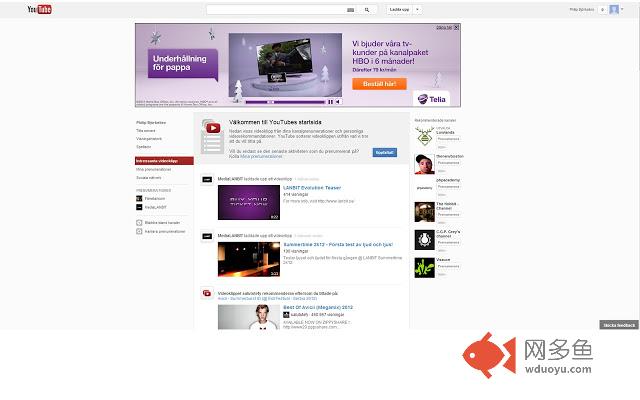Click the red recommendation icon above the Avicii video

pos(207,293)
